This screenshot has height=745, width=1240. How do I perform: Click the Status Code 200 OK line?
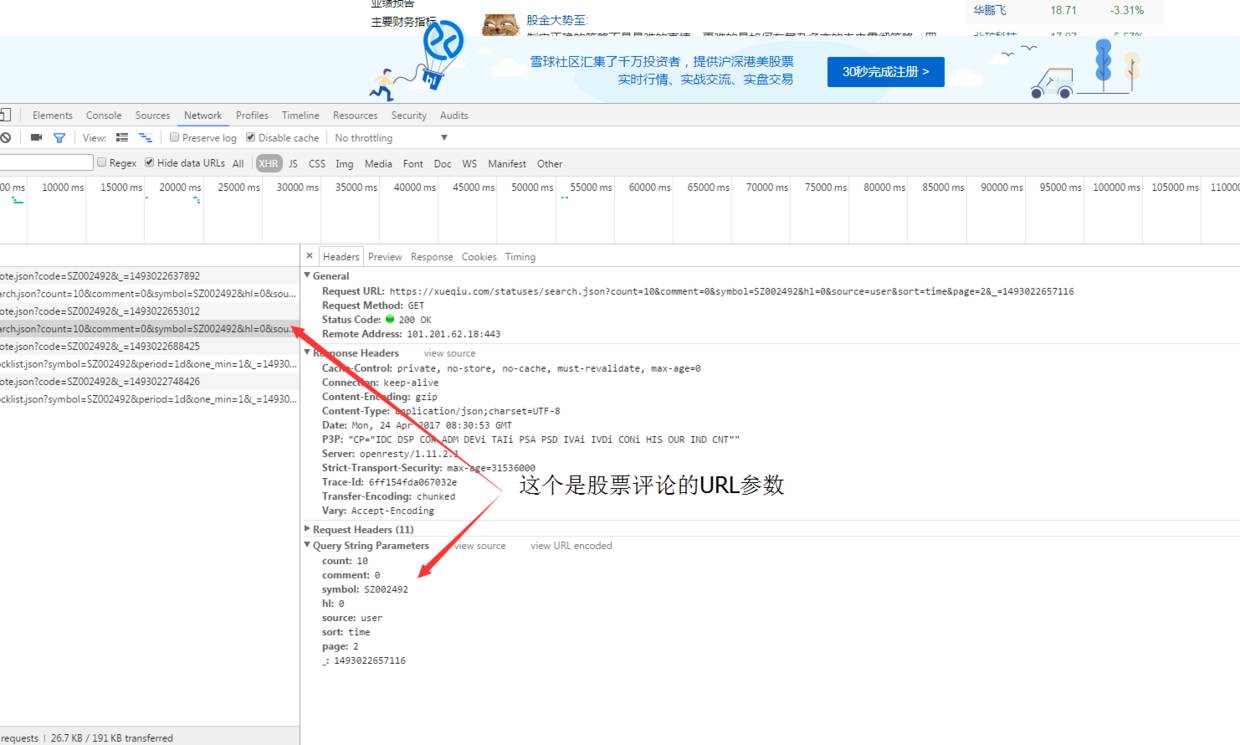tap(376, 319)
